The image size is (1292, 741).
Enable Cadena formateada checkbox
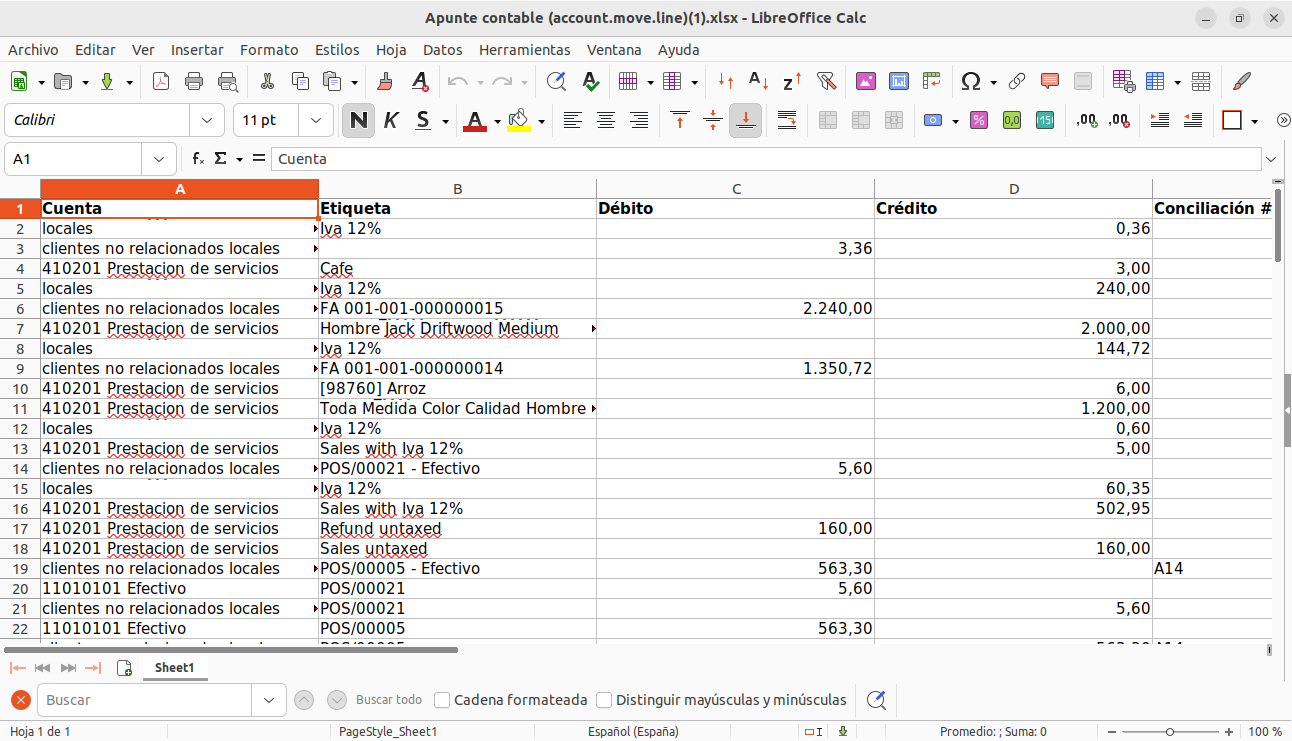(x=442, y=700)
